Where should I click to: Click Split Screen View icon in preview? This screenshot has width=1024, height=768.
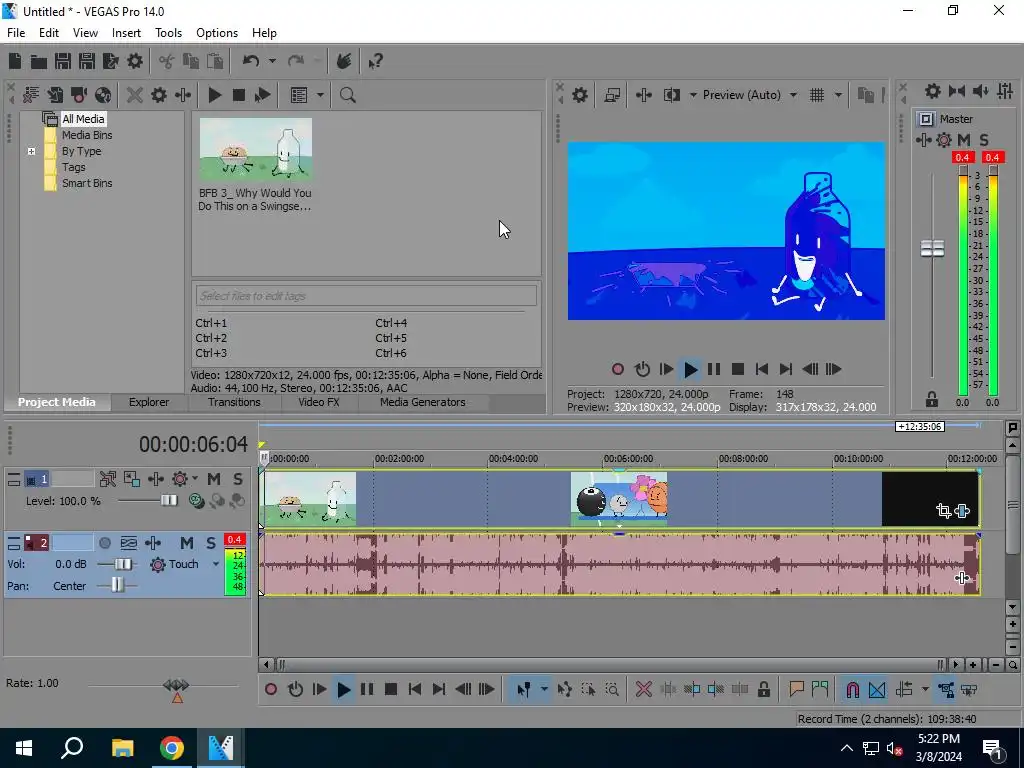tap(671, 95)
